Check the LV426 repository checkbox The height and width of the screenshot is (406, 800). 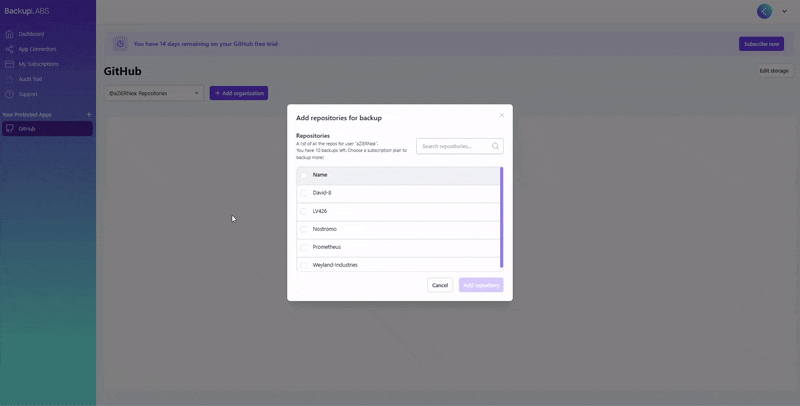coord(304,211)
